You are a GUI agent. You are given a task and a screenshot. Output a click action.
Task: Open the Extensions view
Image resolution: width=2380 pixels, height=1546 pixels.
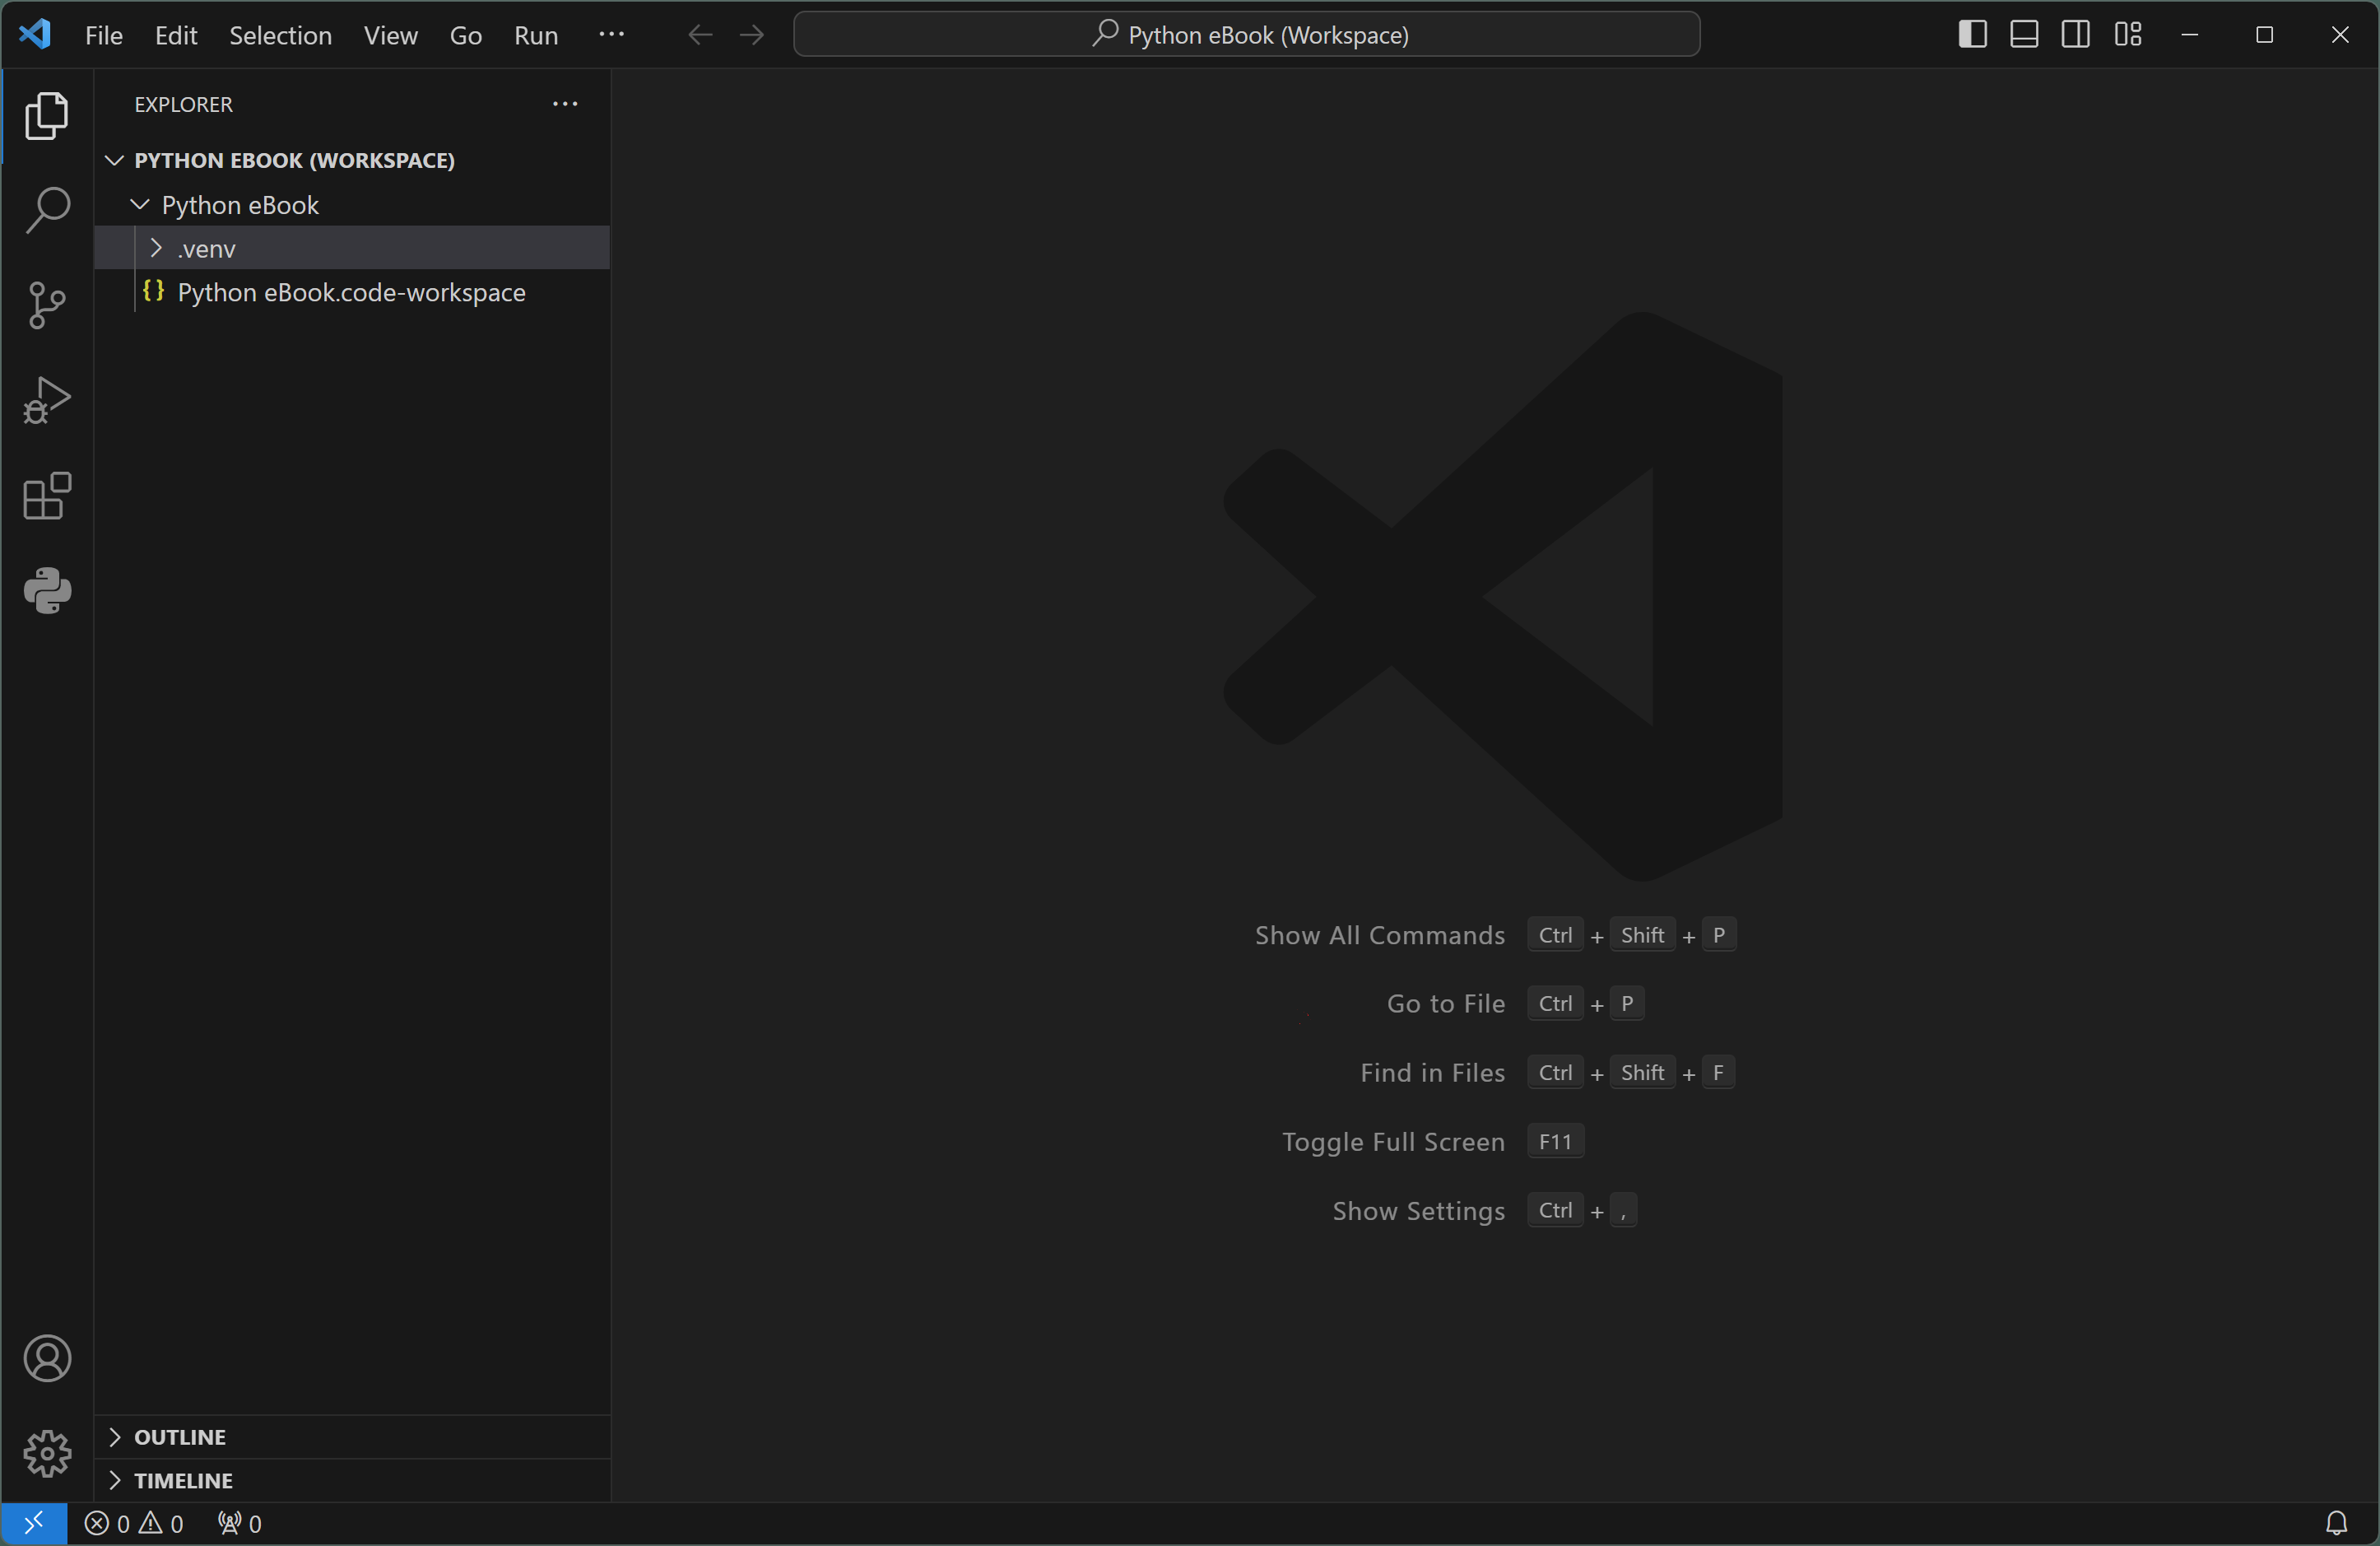[x=47, y=496]
